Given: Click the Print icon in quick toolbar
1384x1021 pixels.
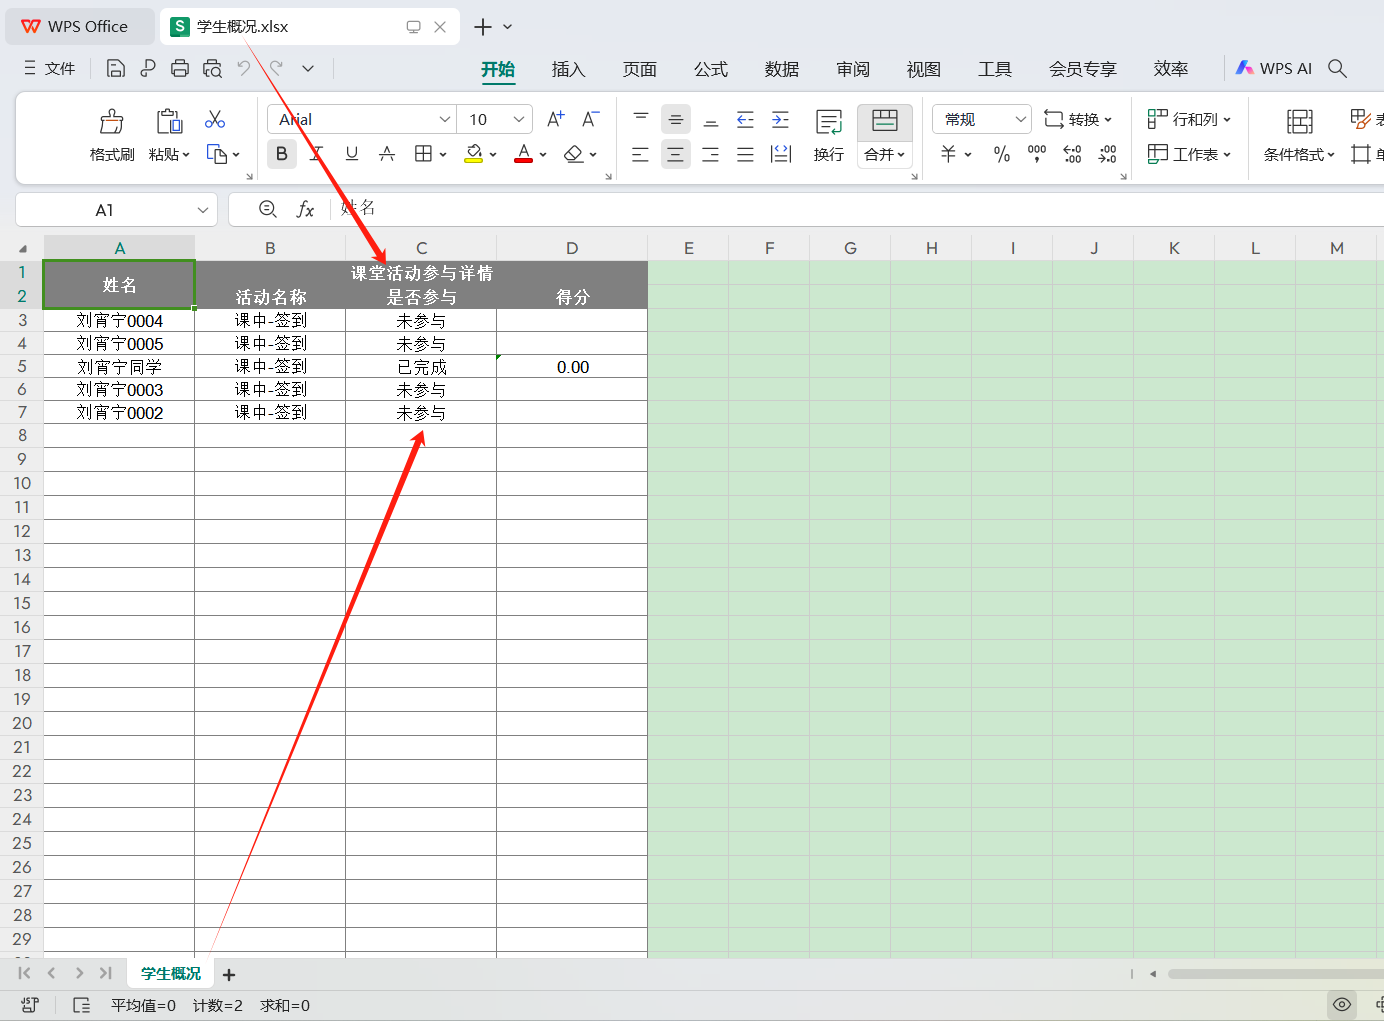Looking at the screenshot, I should tap(180, 68).
